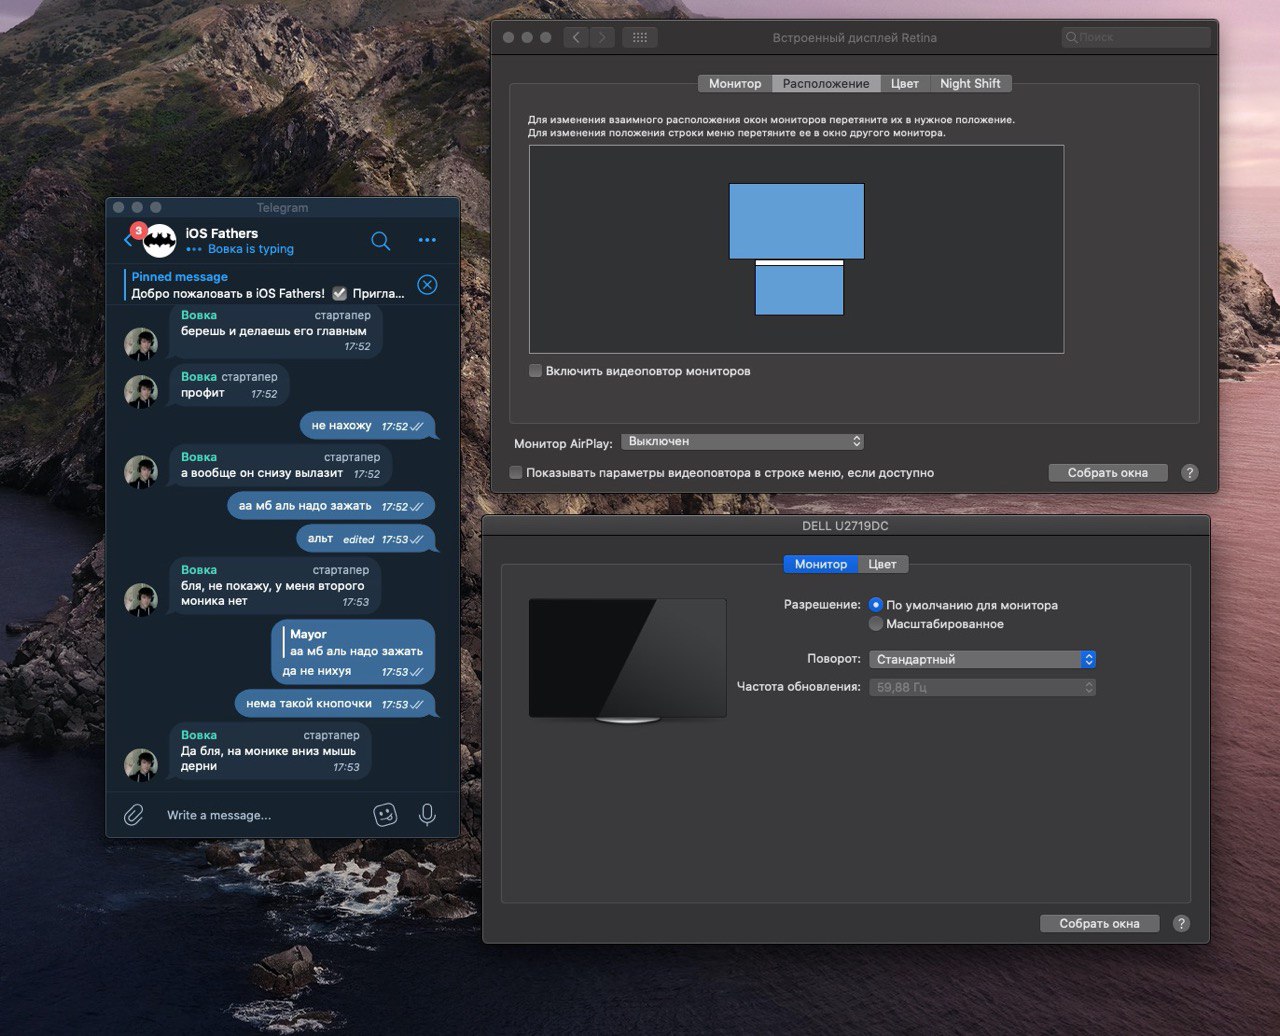Record a voice message with microphone icon
The height and width of the screenshot is (1036, 1280).
click(x=427, y=815)
